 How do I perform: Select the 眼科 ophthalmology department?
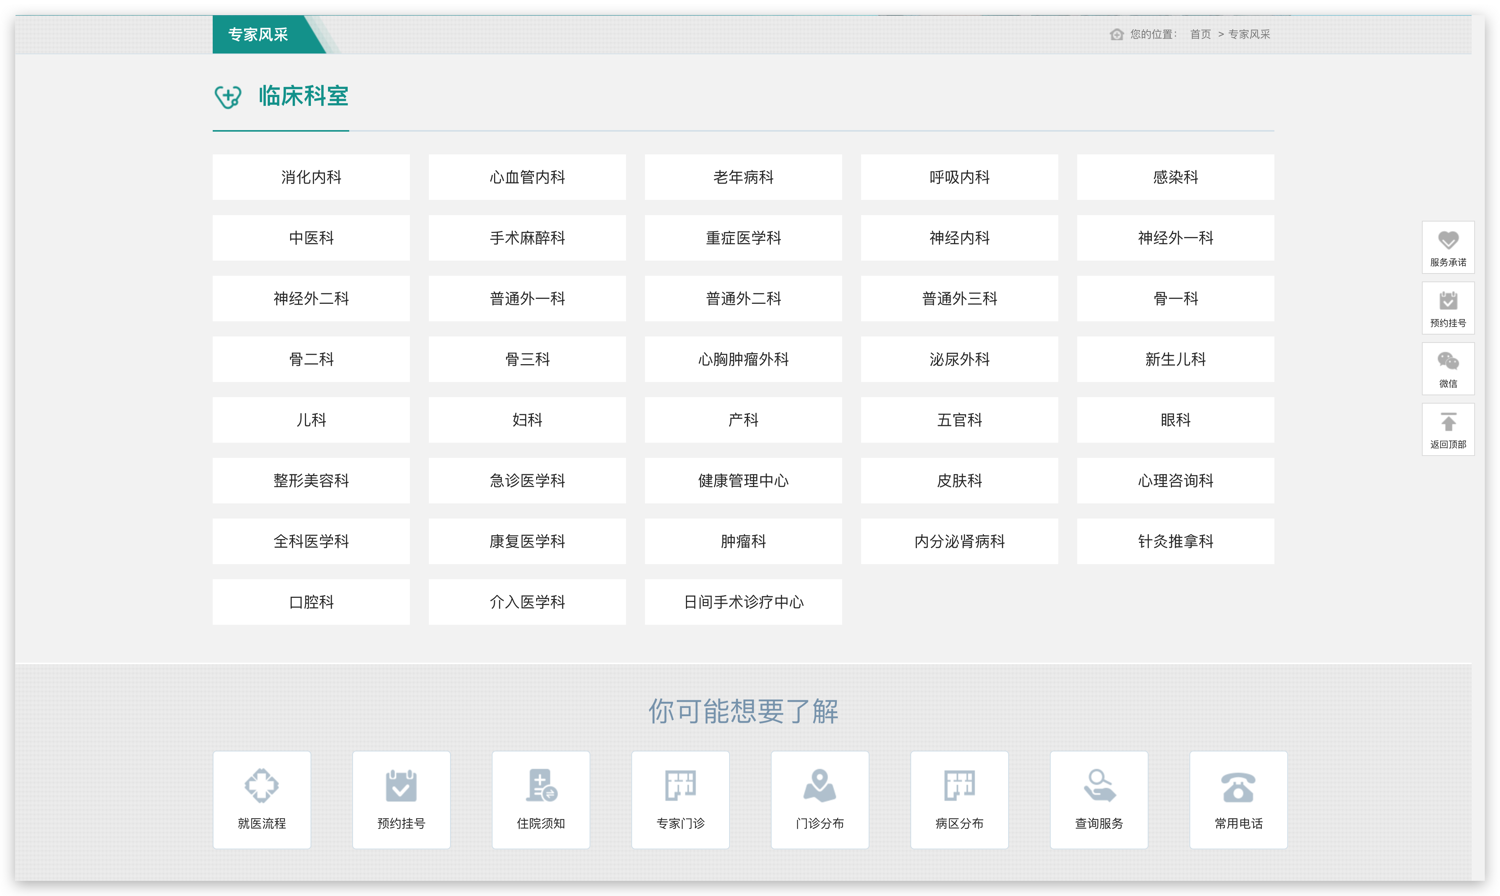(x=1175, y=420)
